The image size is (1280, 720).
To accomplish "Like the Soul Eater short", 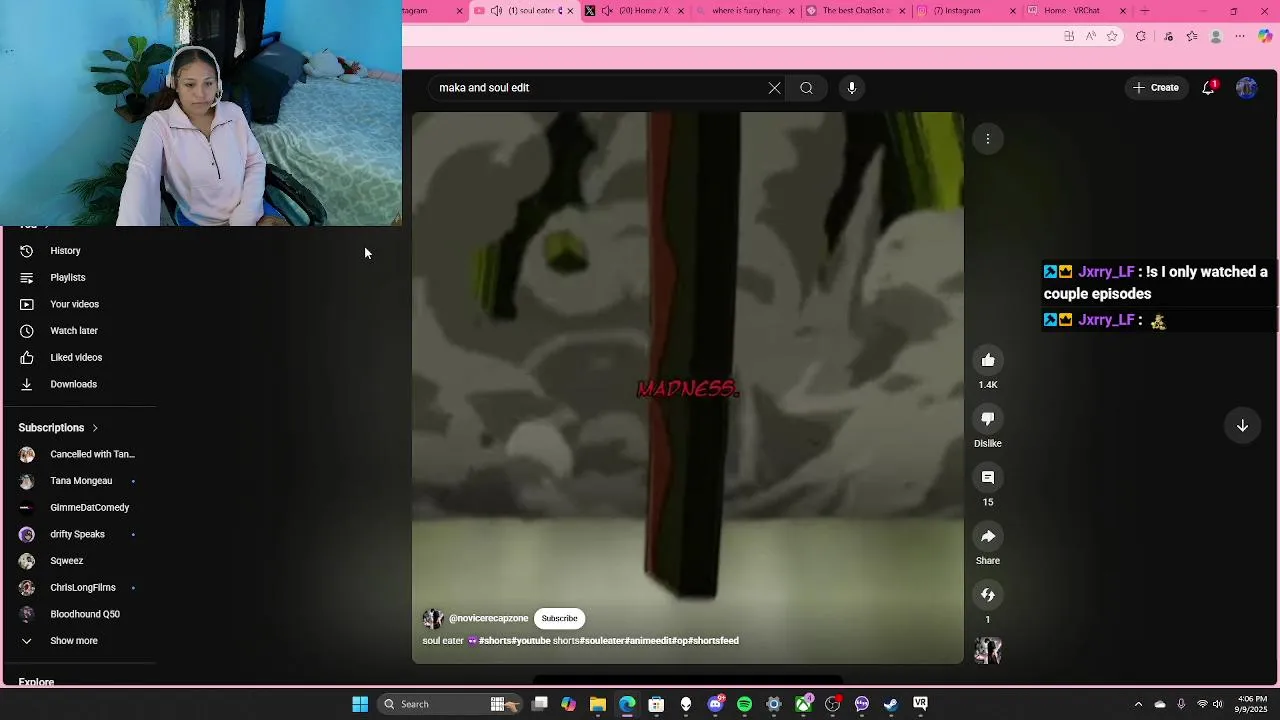I will (988, 360).
